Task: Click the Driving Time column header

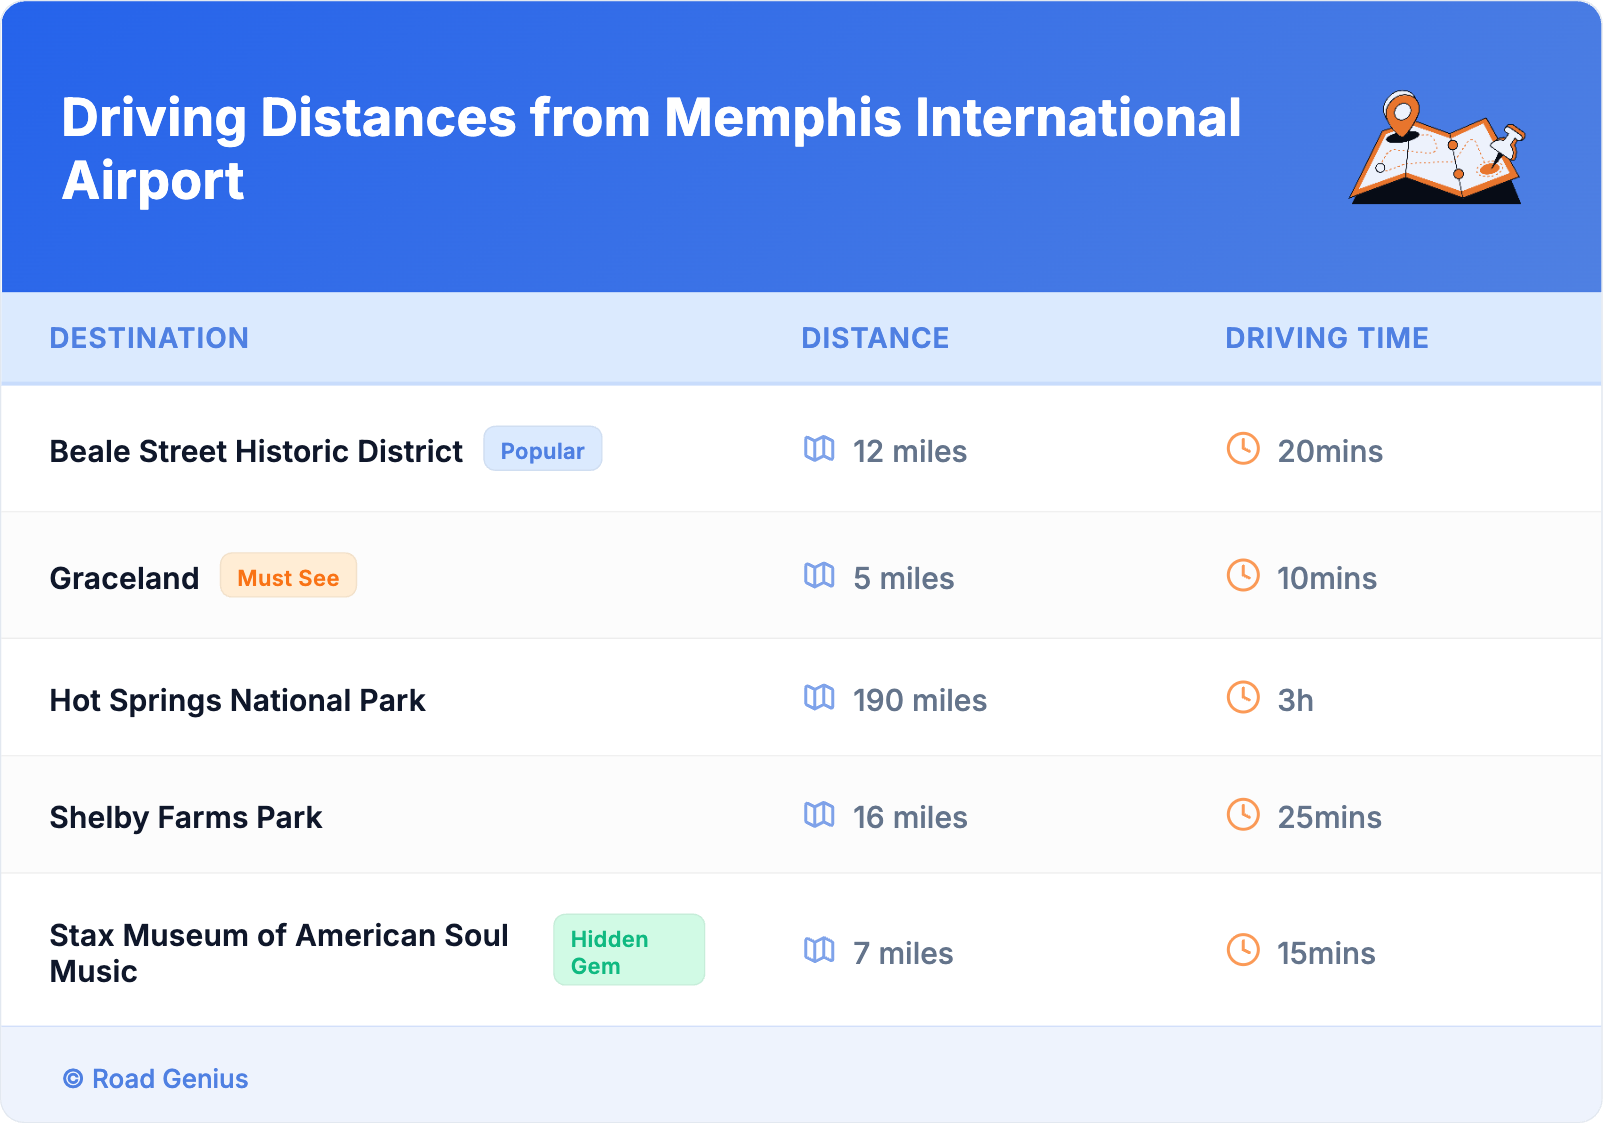Action: 1326,338
